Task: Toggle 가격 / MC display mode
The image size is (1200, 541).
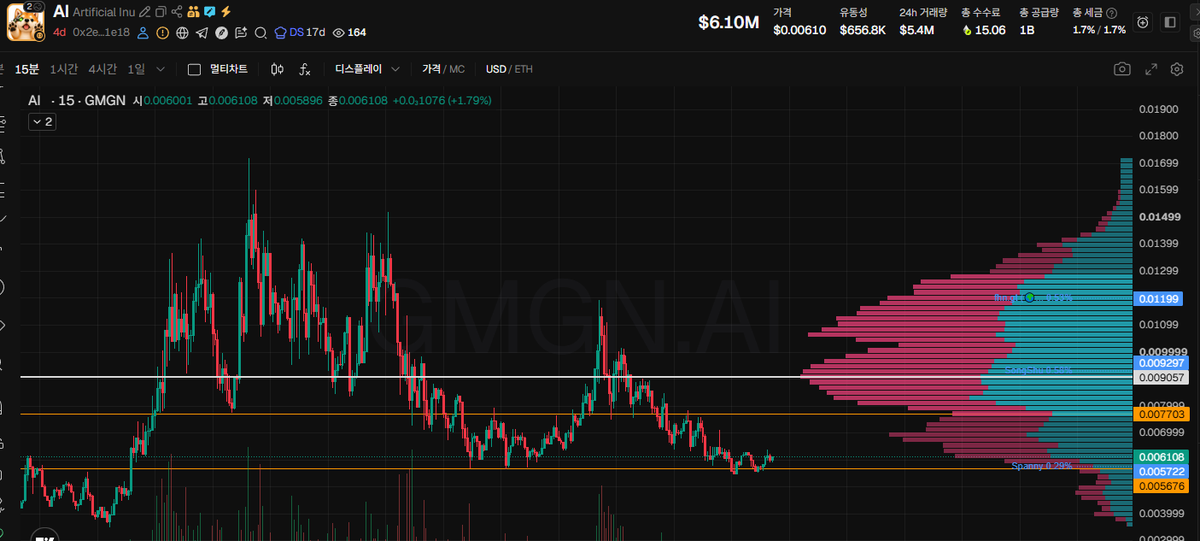Action: 443,69
